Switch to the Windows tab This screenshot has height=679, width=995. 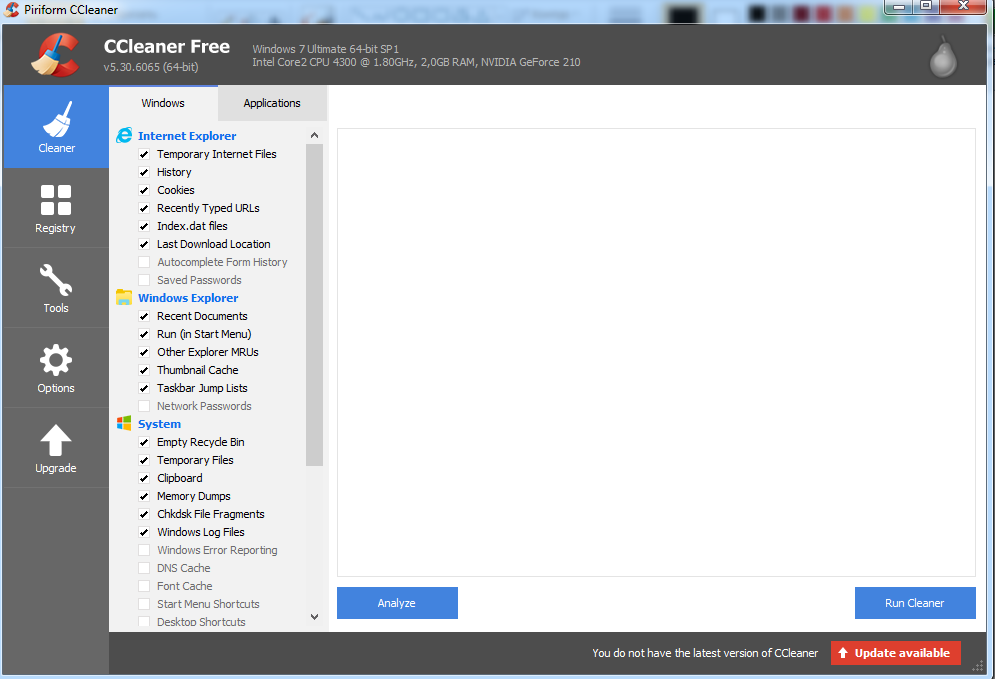pyautogui.click(x=163, y=103)
